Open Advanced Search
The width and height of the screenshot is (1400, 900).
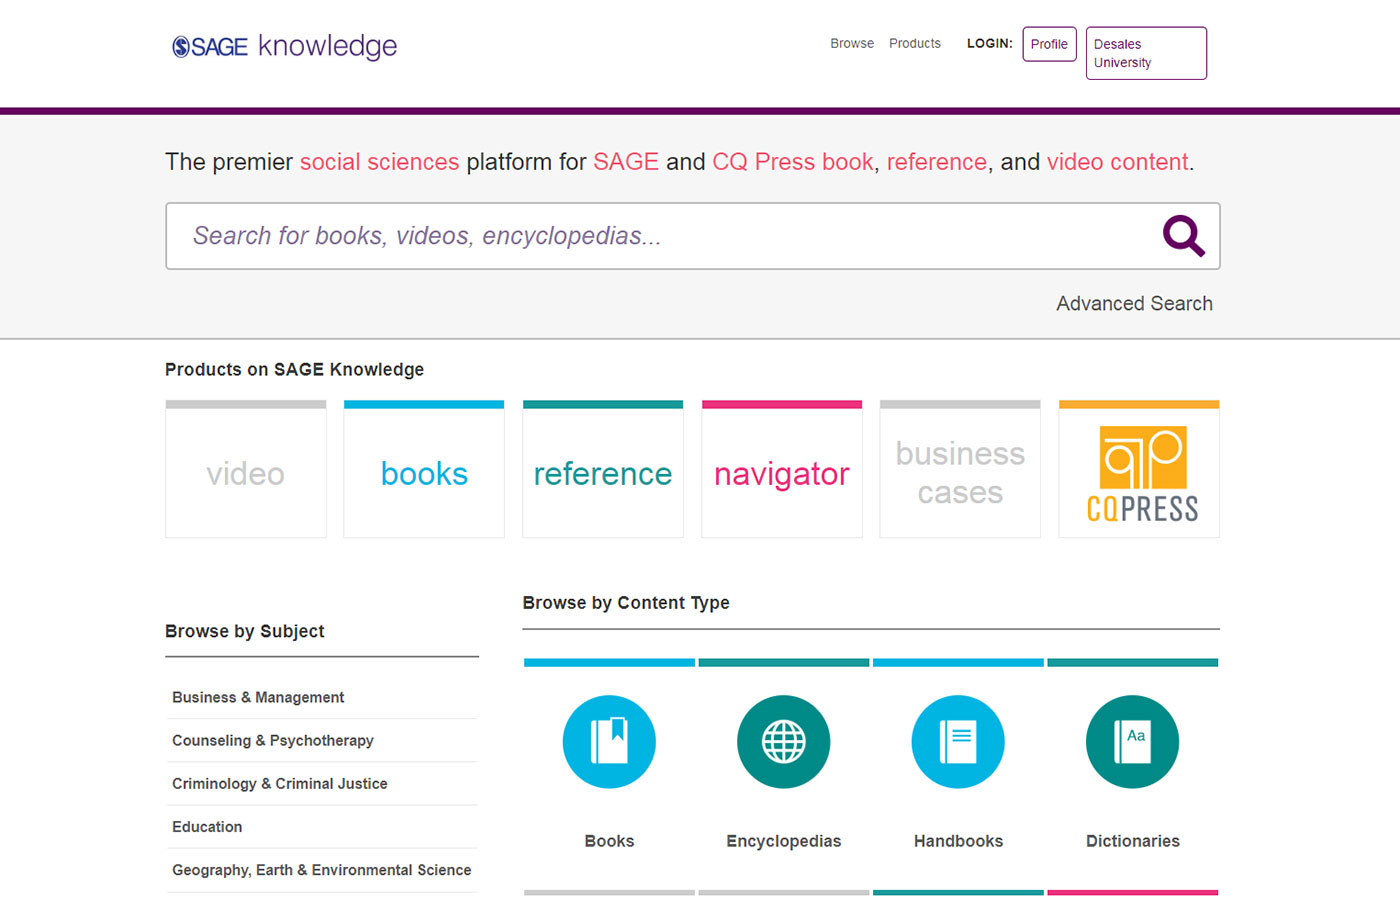1134,304
